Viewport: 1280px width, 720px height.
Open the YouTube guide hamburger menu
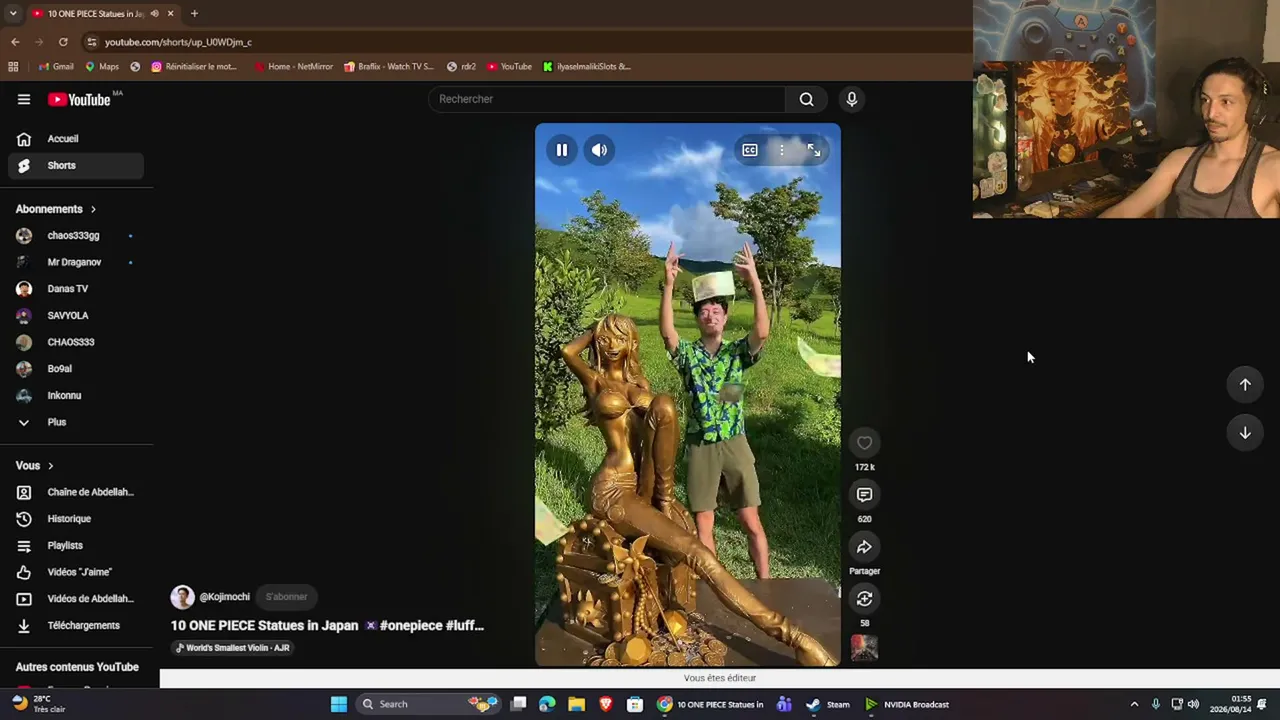click(24, 99)
